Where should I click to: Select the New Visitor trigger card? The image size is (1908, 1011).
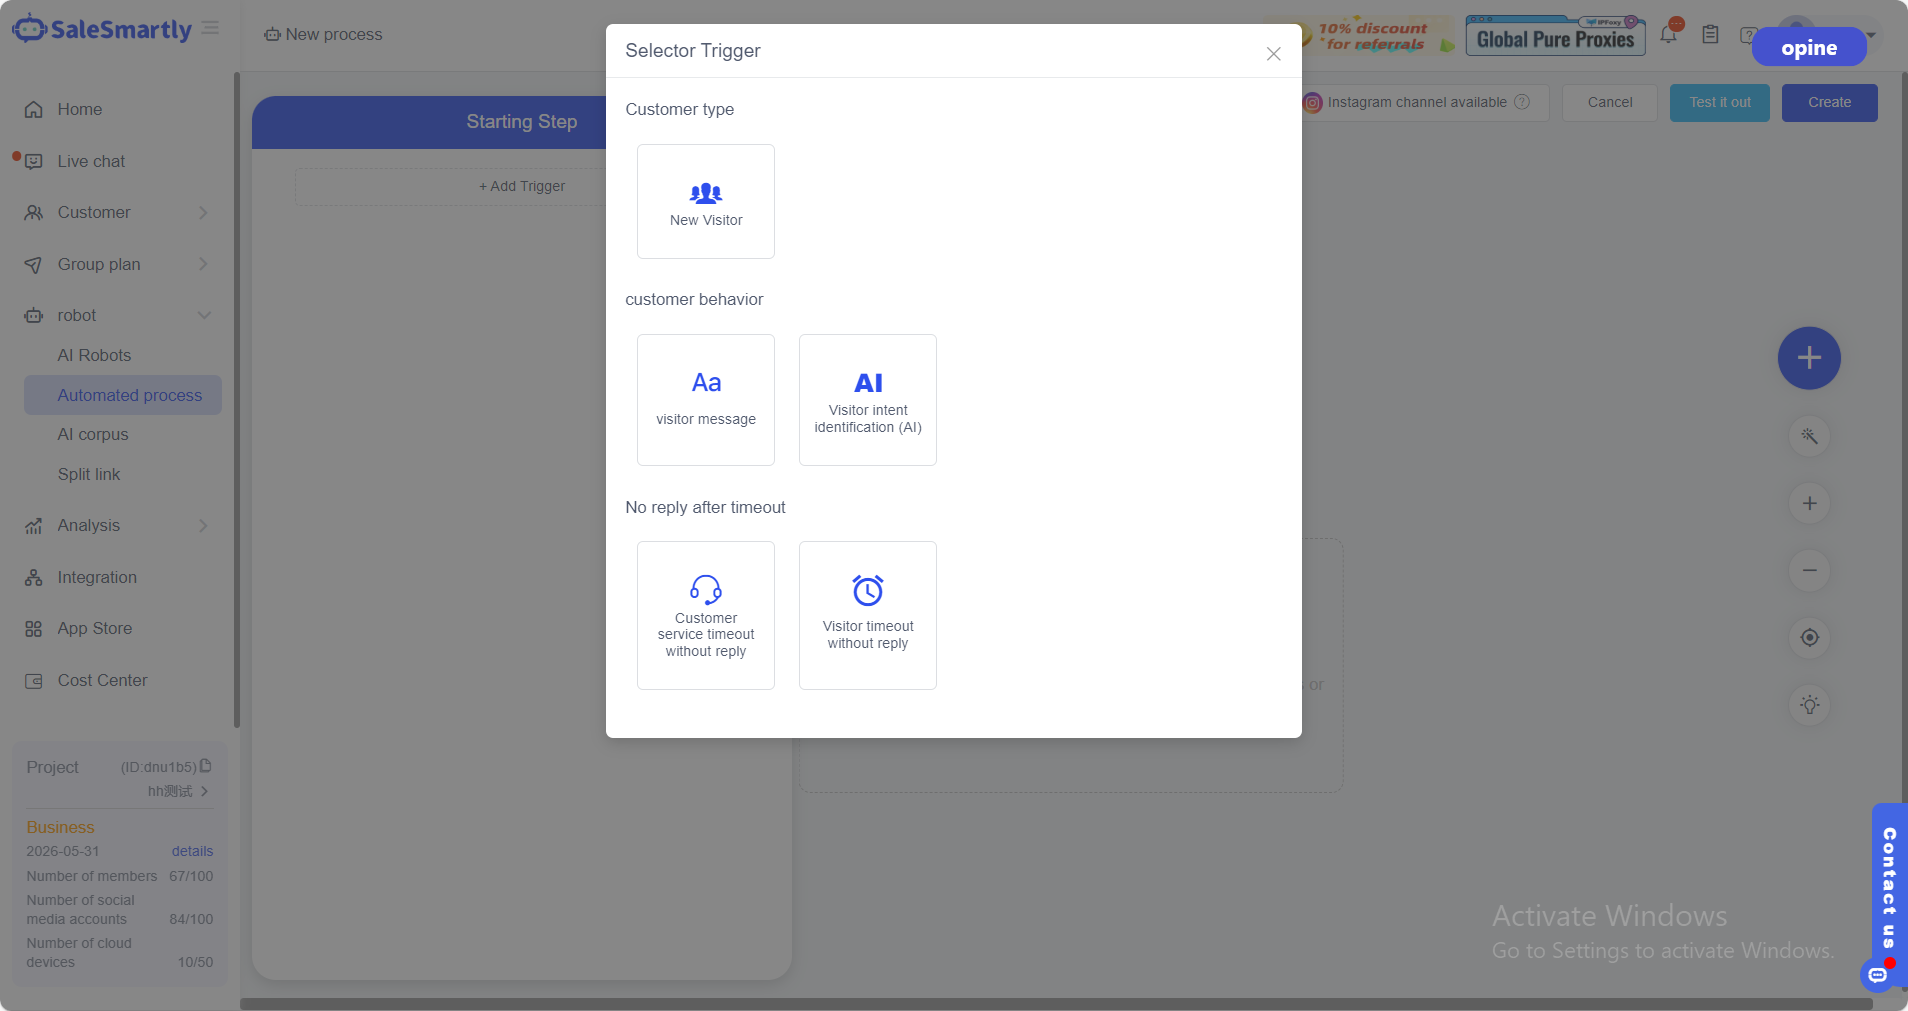pos(705,201)
